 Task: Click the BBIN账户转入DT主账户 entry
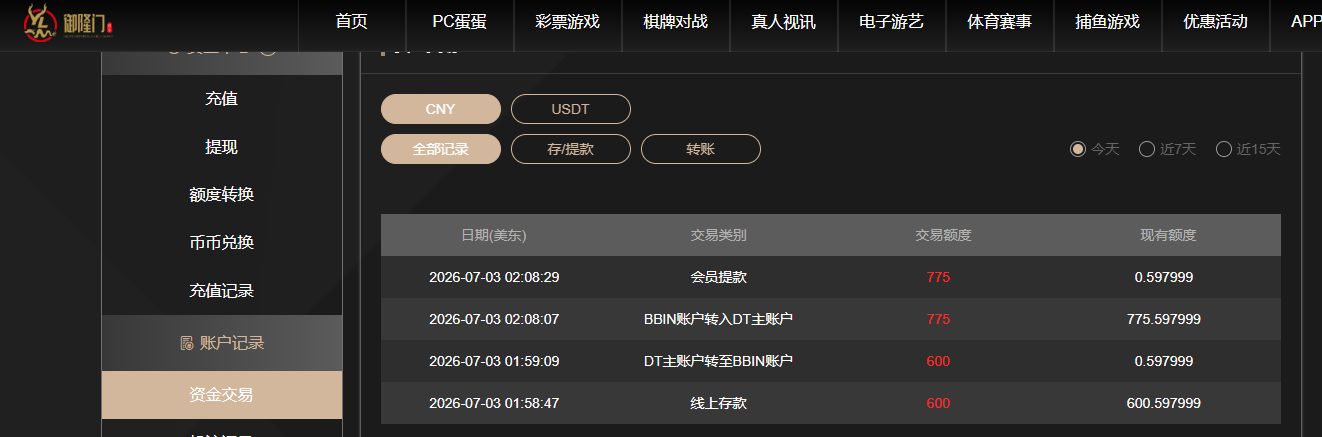point(719,319)
